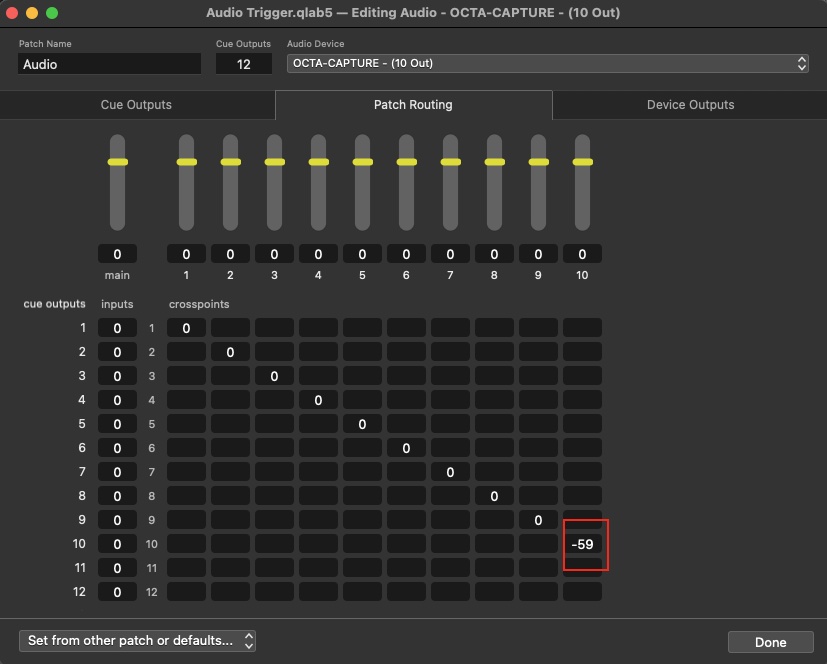This screenshot has width=827, height=664.
Task: Click channel 7 gain value box
Action: 449,253
